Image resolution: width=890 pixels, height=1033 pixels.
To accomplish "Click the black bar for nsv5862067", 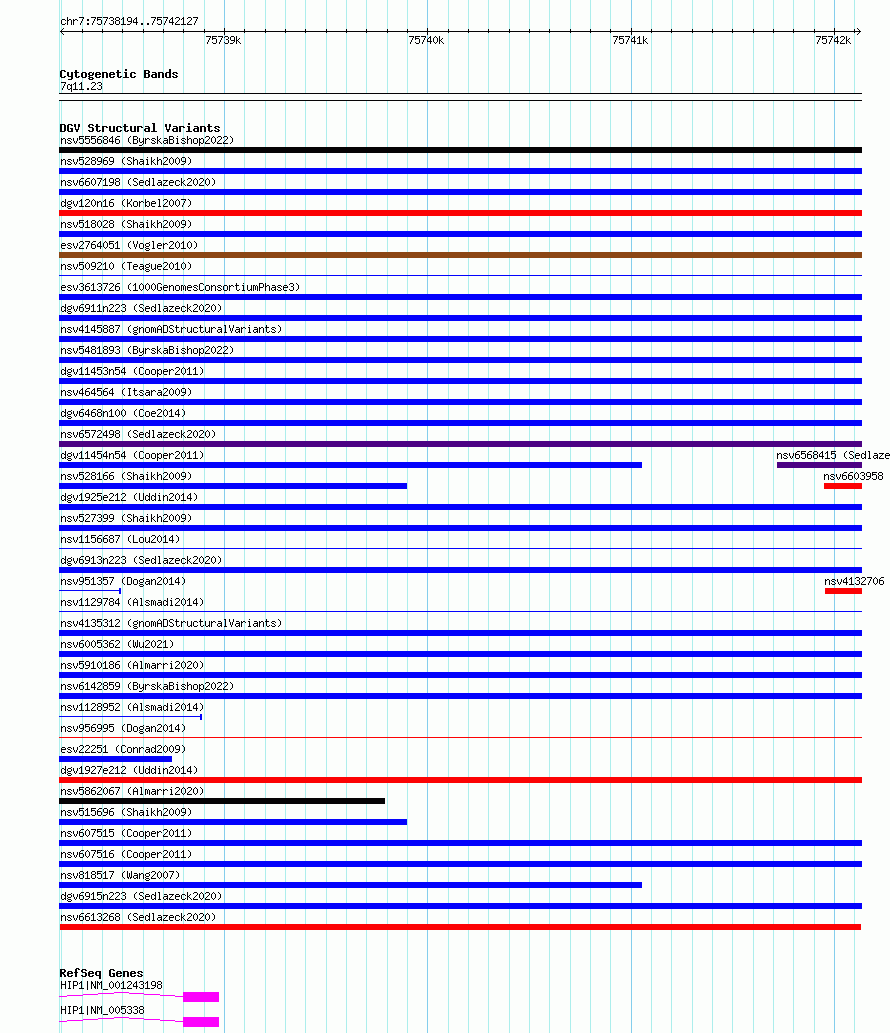I will coord(222,801).
